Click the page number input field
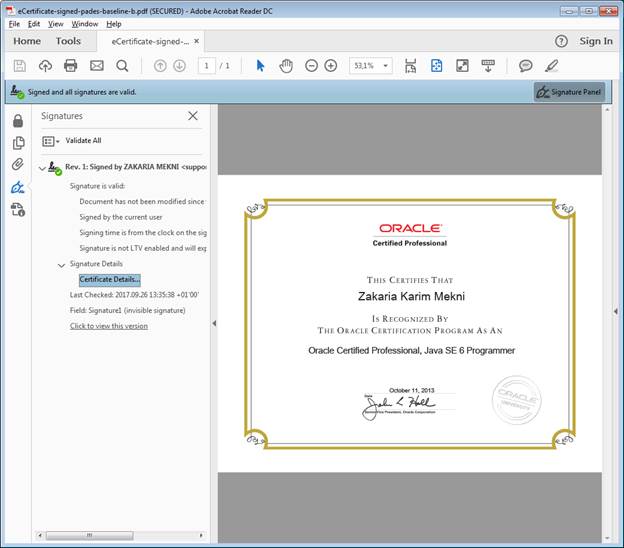 click(x=207, y=66)
